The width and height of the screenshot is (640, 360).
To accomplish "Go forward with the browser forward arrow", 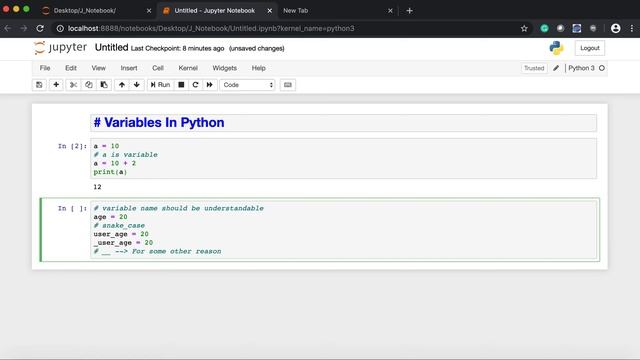I will [x=24, y=28].
